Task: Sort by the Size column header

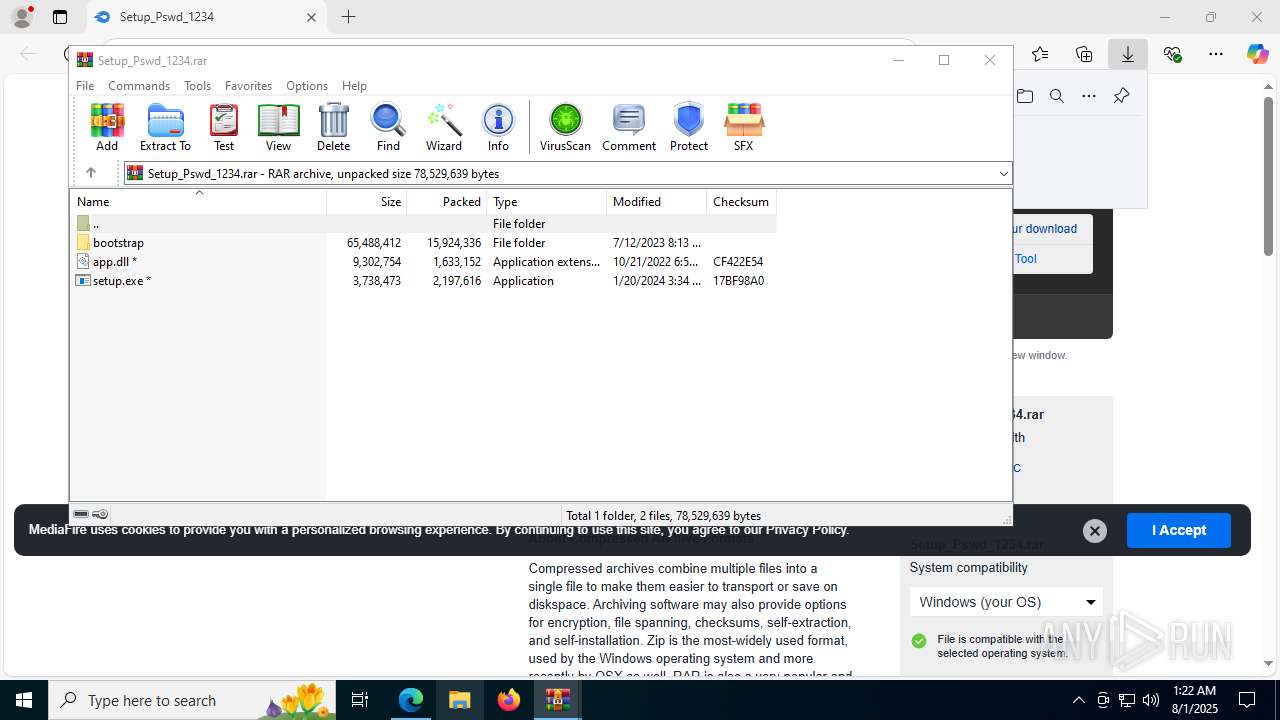Action: pos(367,201)
